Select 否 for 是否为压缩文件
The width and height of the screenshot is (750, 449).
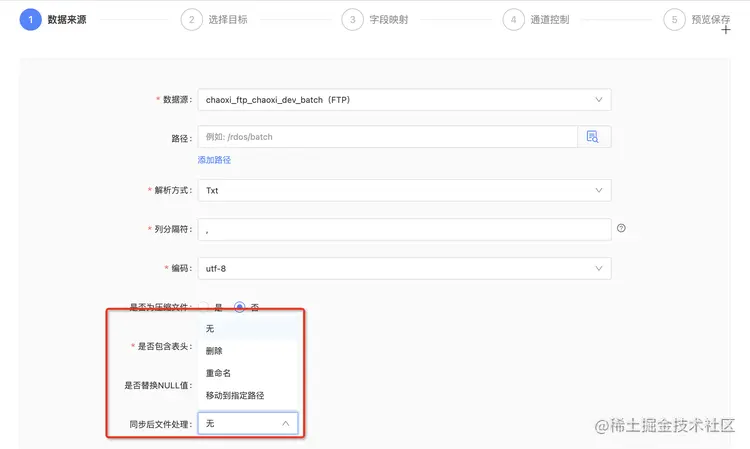coord(240,307)
